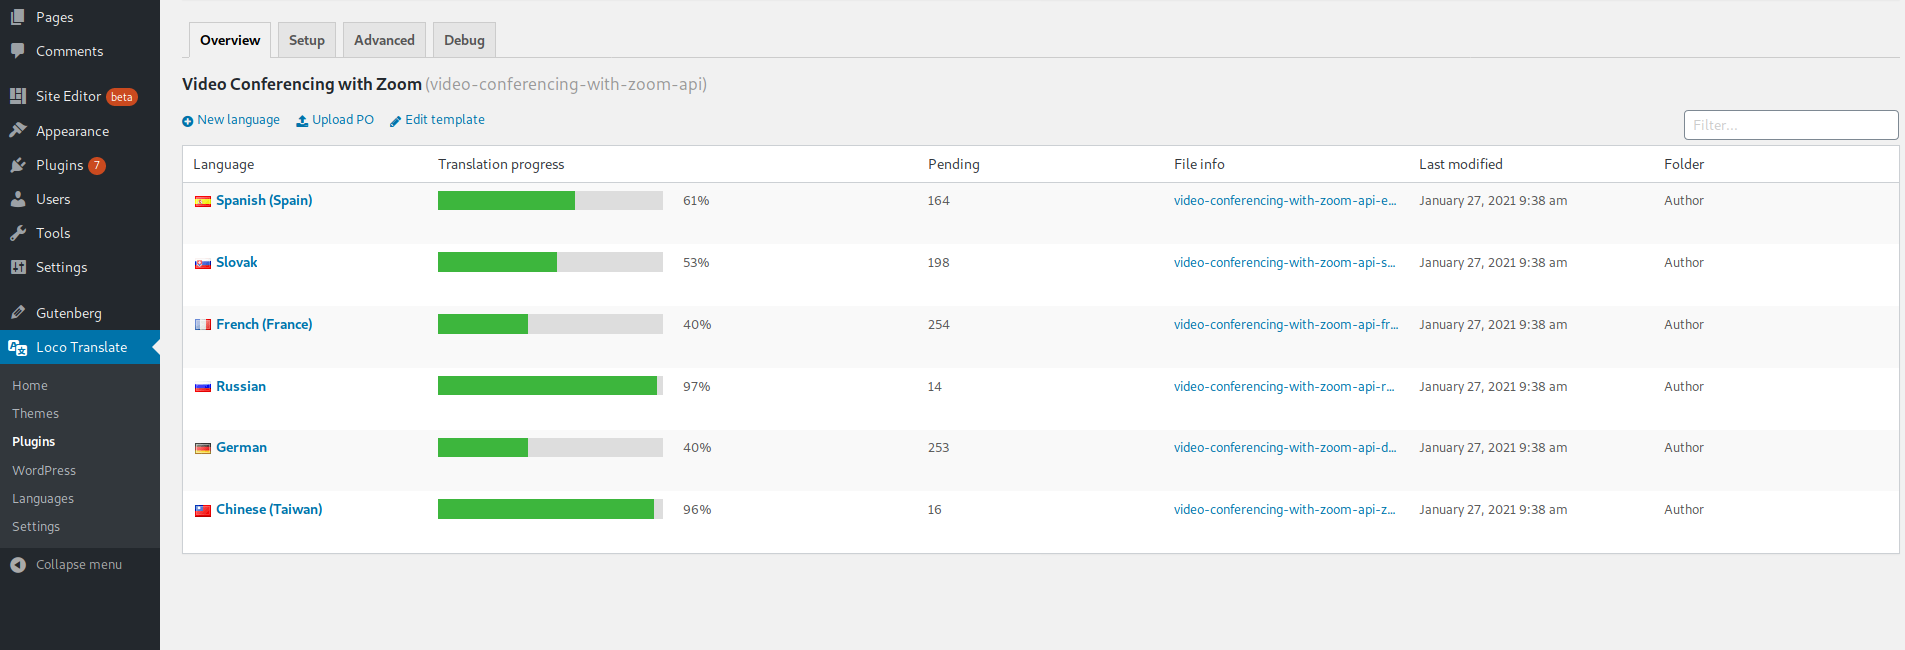Viewport: 1905px width, 650px height.
Task: Open the German PO file info link
Action: 1285,447
